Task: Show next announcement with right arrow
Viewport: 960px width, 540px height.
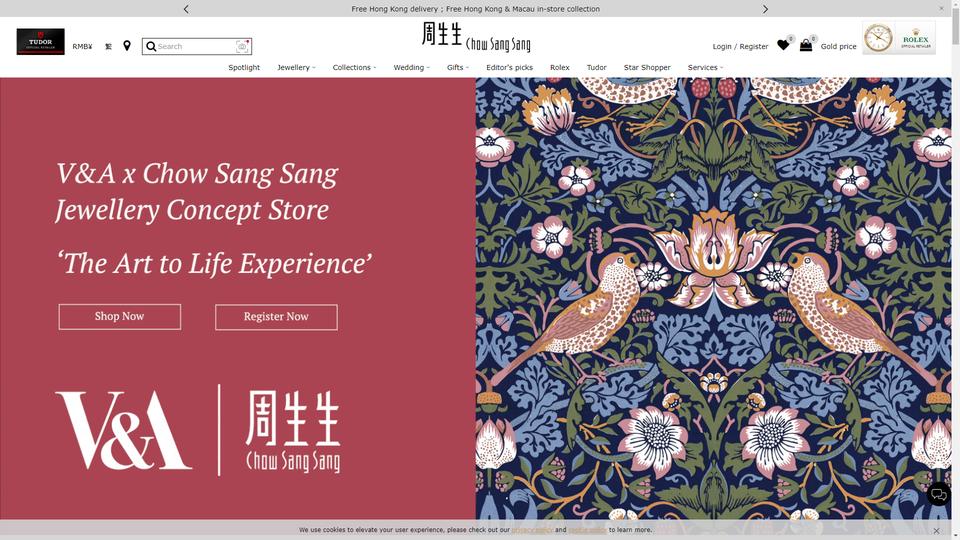Action: tap(765, 9)
